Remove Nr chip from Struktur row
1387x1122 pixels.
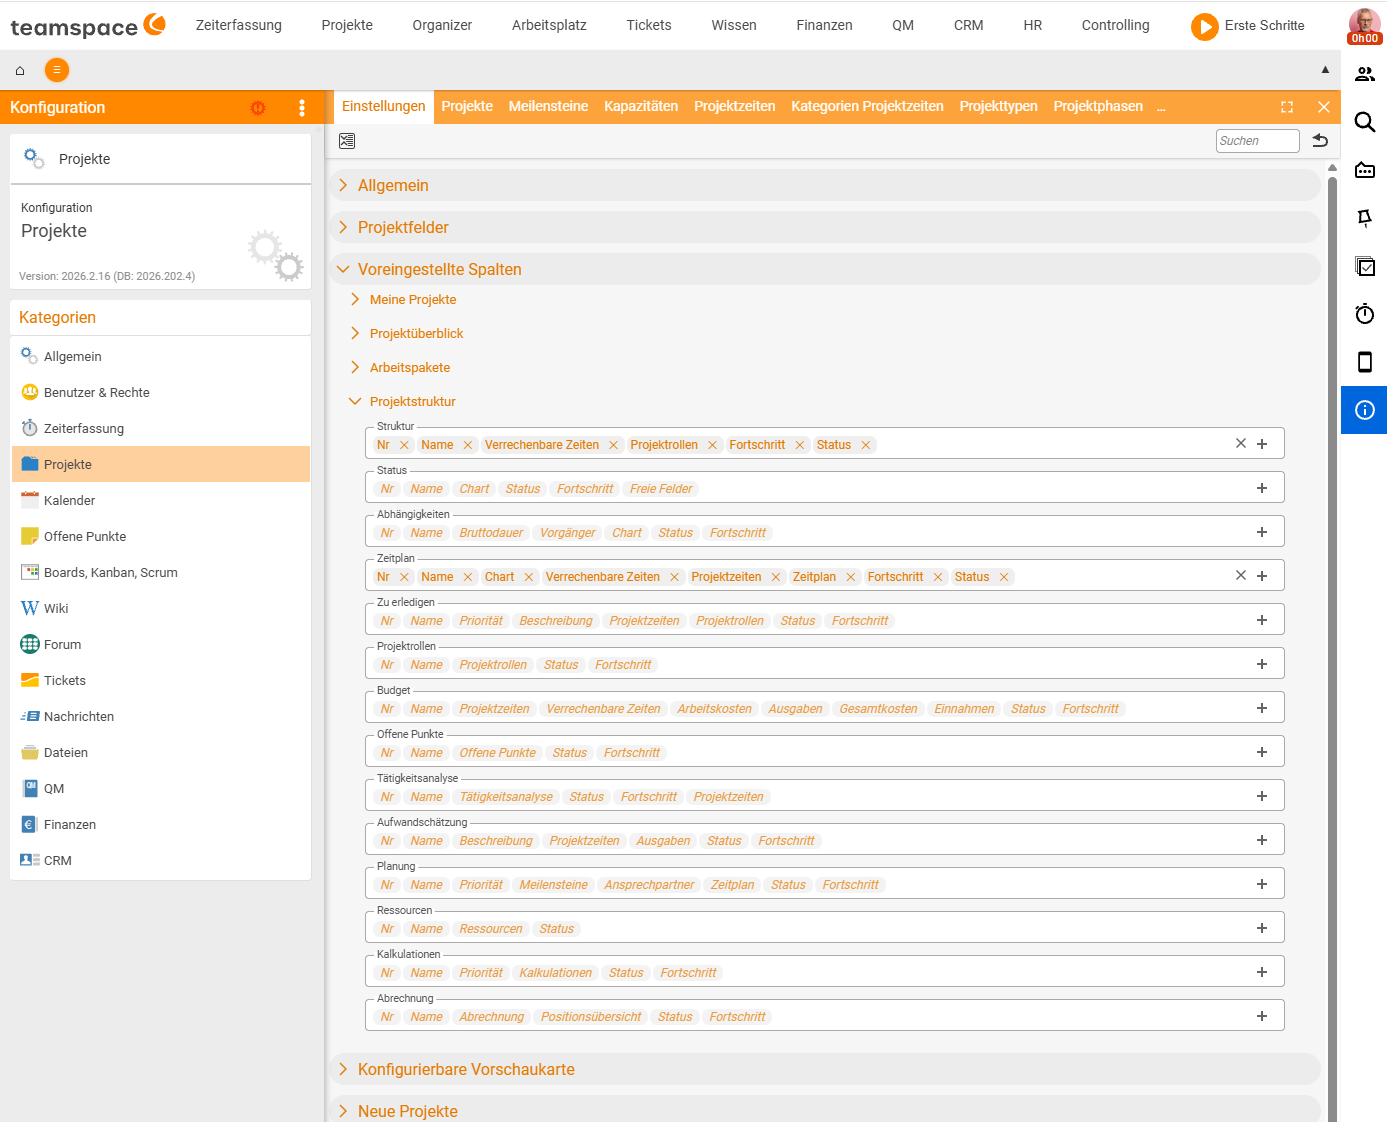pos(404,445)
